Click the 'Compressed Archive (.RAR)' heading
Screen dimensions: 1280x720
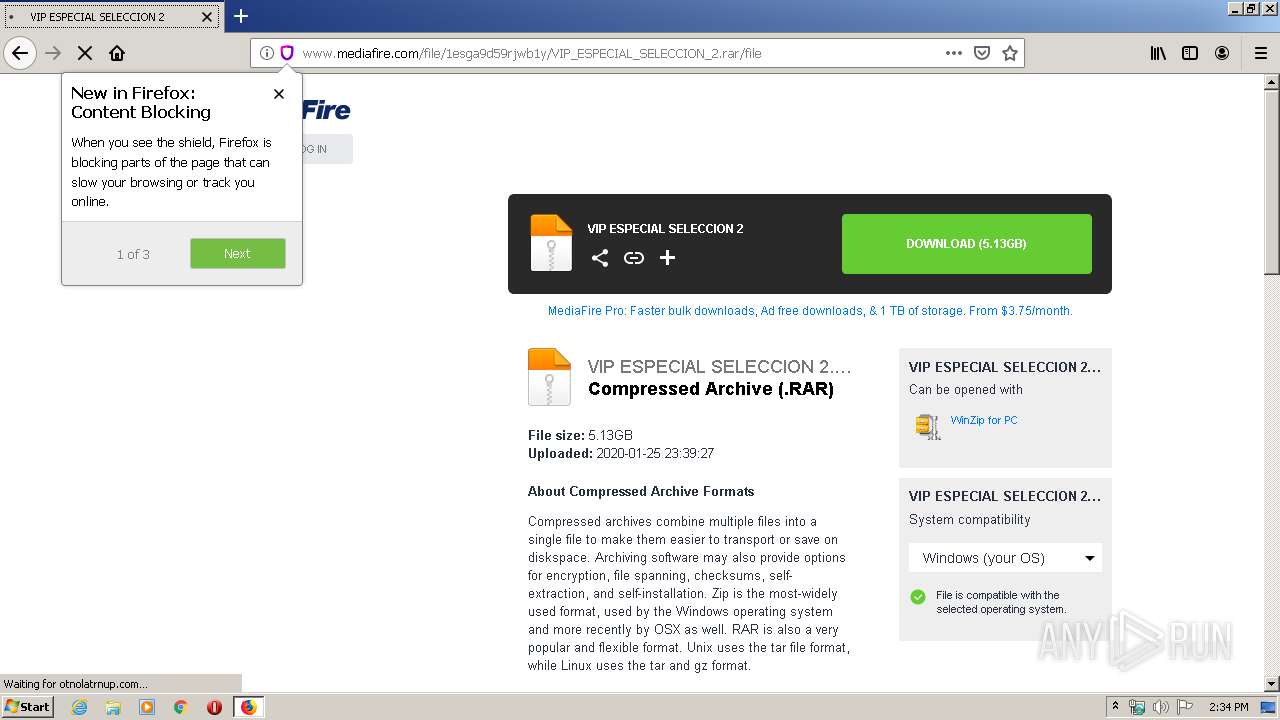point(711,389)
